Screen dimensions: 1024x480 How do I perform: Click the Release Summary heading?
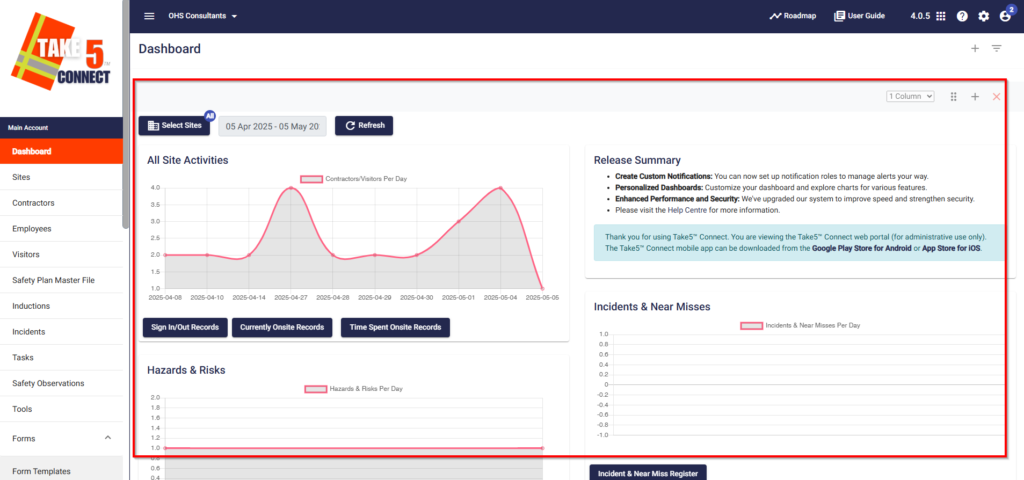pos(637,160)
